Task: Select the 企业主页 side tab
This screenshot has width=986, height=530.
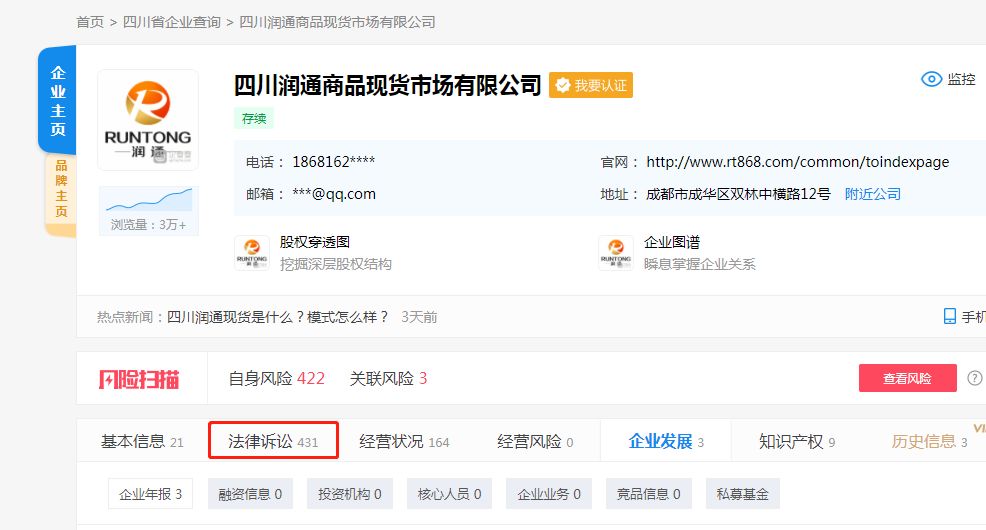Action: tap(57, 100)
